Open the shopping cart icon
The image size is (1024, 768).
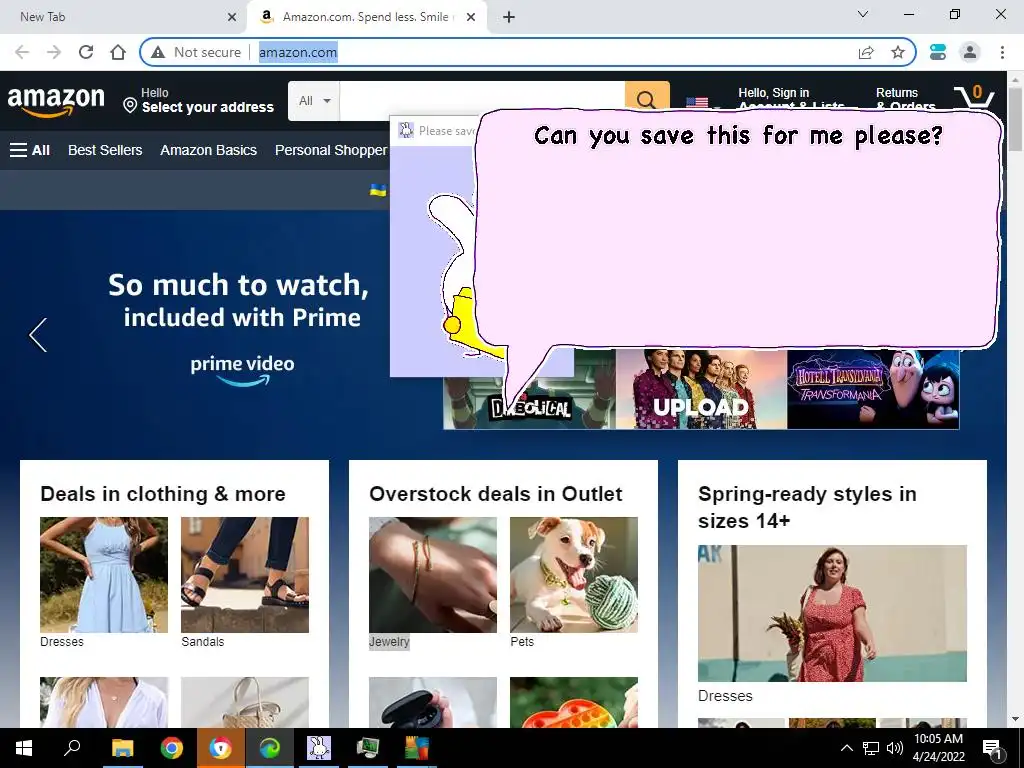(974, 98)
